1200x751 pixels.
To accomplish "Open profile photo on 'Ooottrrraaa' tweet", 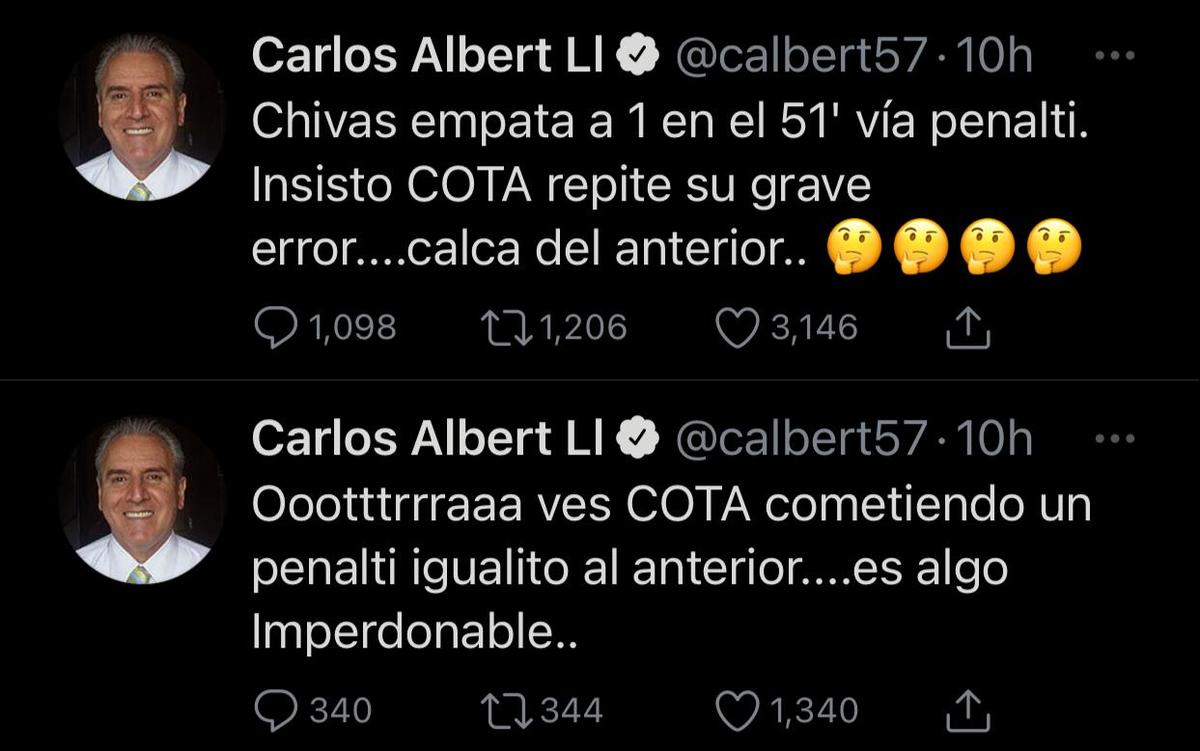I will click(141, 499).
